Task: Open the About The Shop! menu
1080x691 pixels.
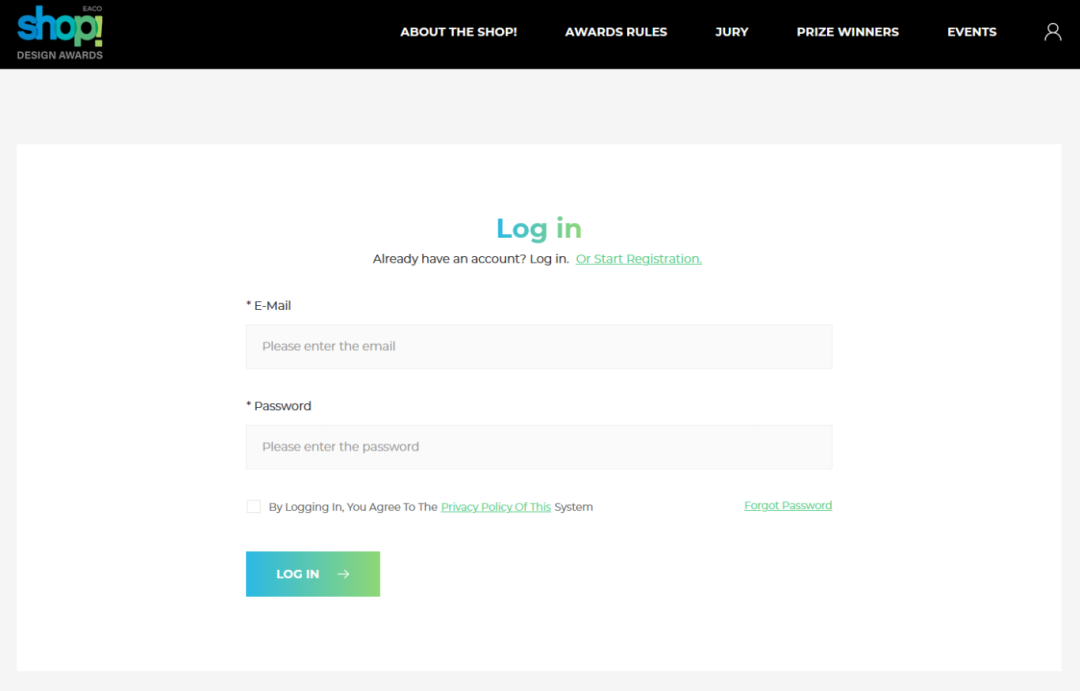Action: (458, 32)
